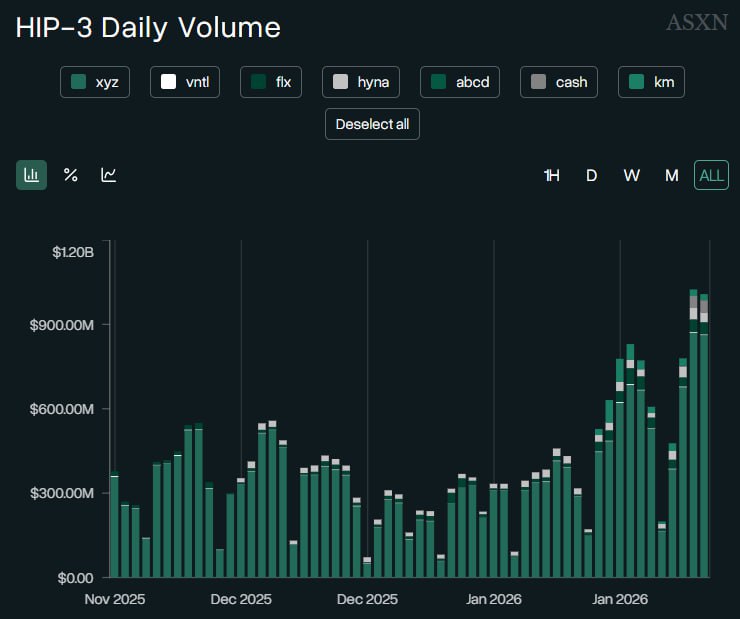
Task: Click the white vntl color swatch
Action: [168, 82]
